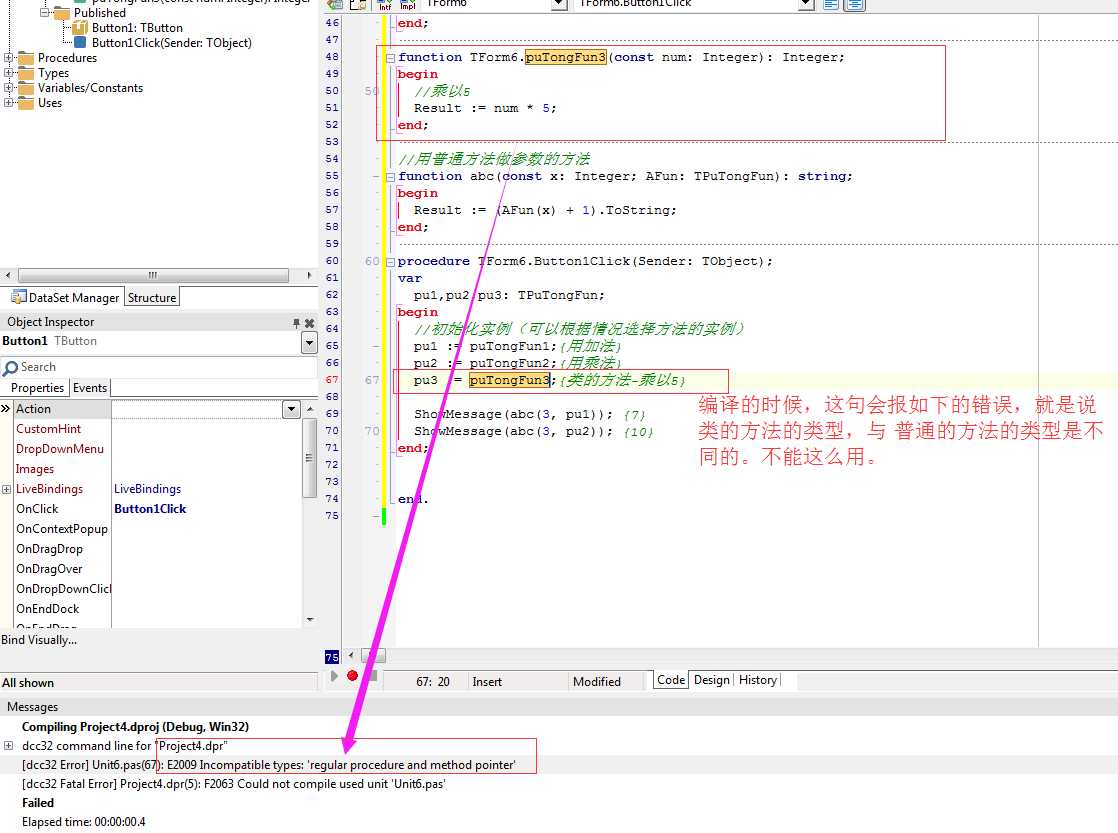The width and height of the screenshot is (1118, 833).
Task: Switch to the History tab
Action: point(757,680)
